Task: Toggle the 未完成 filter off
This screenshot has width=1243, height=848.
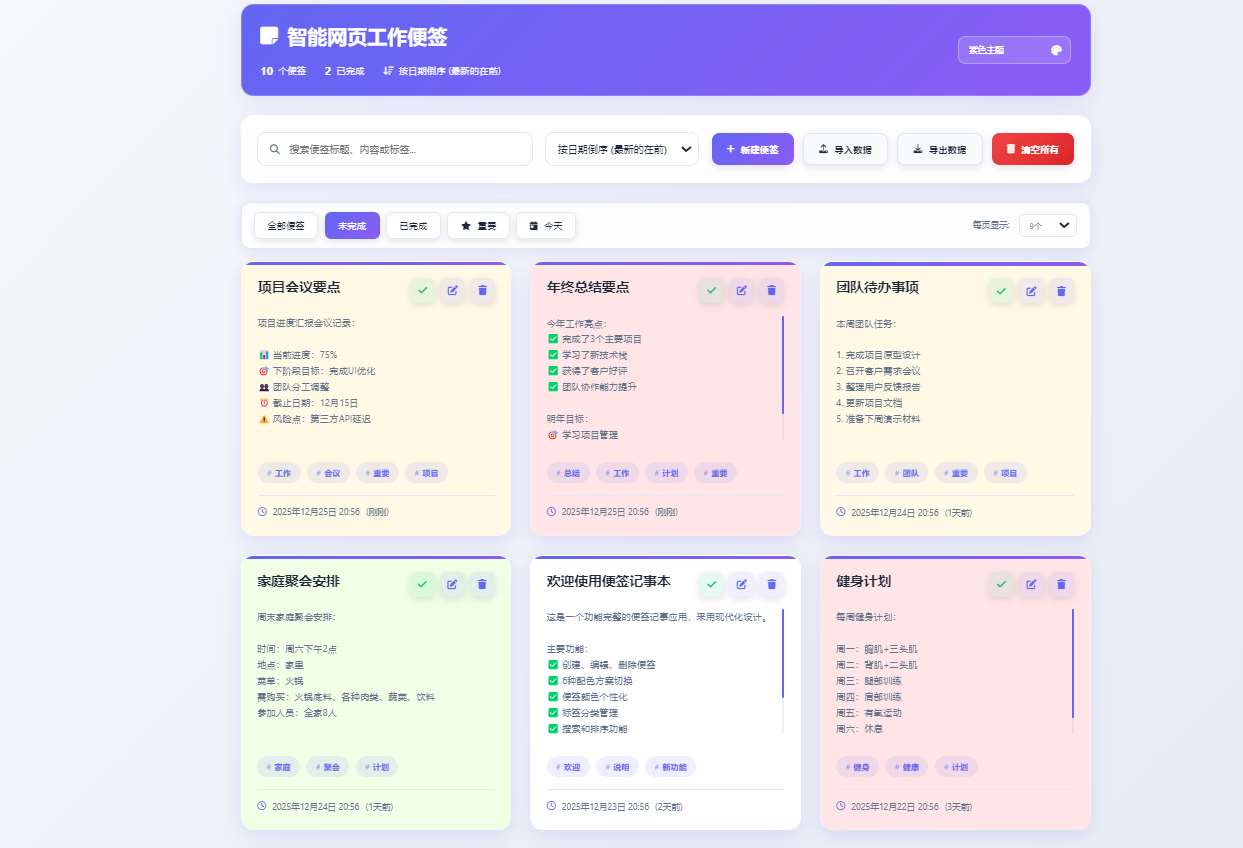Action: pos(352,225)
